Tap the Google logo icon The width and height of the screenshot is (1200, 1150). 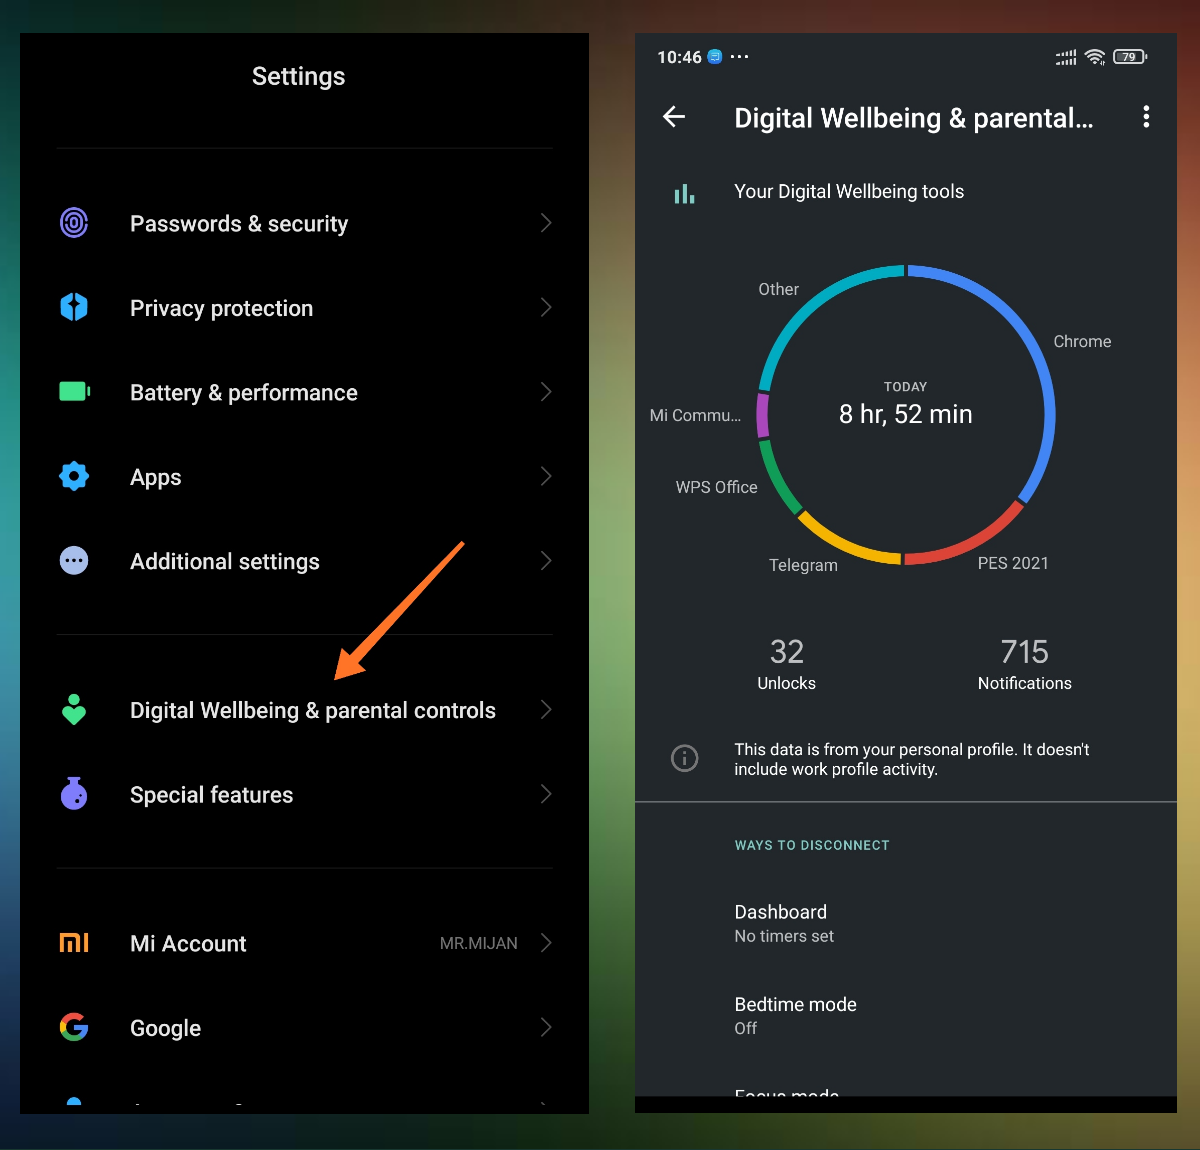(x=74, y=1027)
